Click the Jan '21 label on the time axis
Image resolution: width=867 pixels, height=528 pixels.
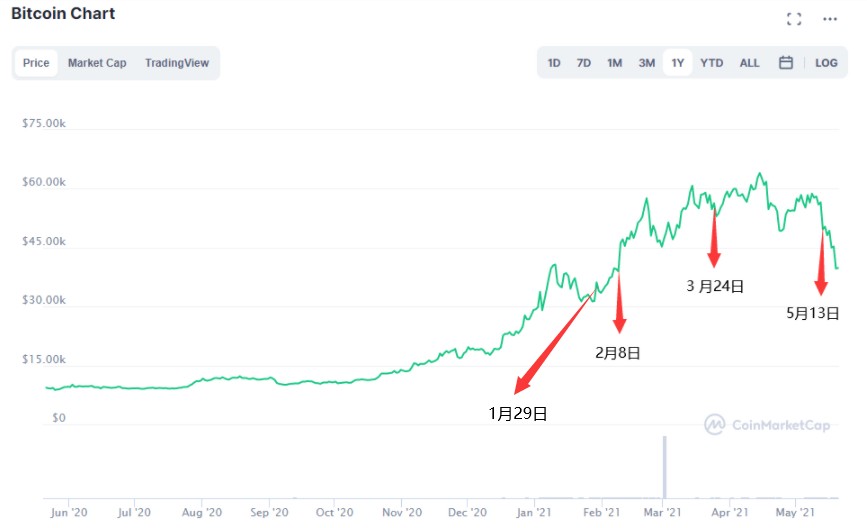click(535, 512)
